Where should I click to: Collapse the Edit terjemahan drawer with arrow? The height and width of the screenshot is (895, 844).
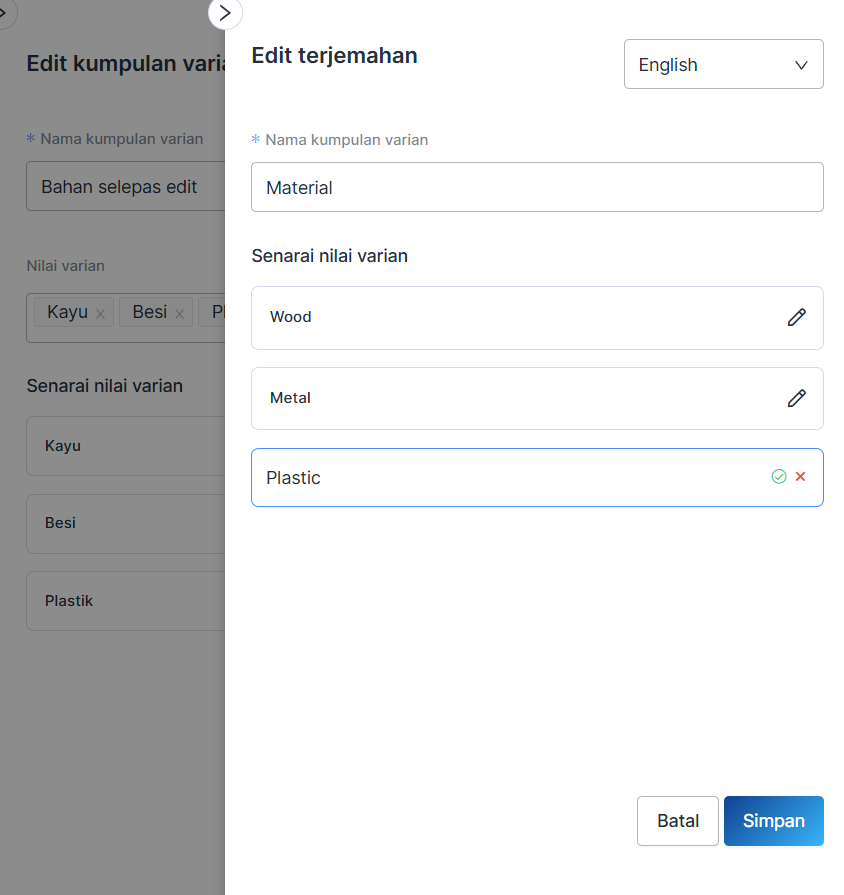(x=225, y=13)
